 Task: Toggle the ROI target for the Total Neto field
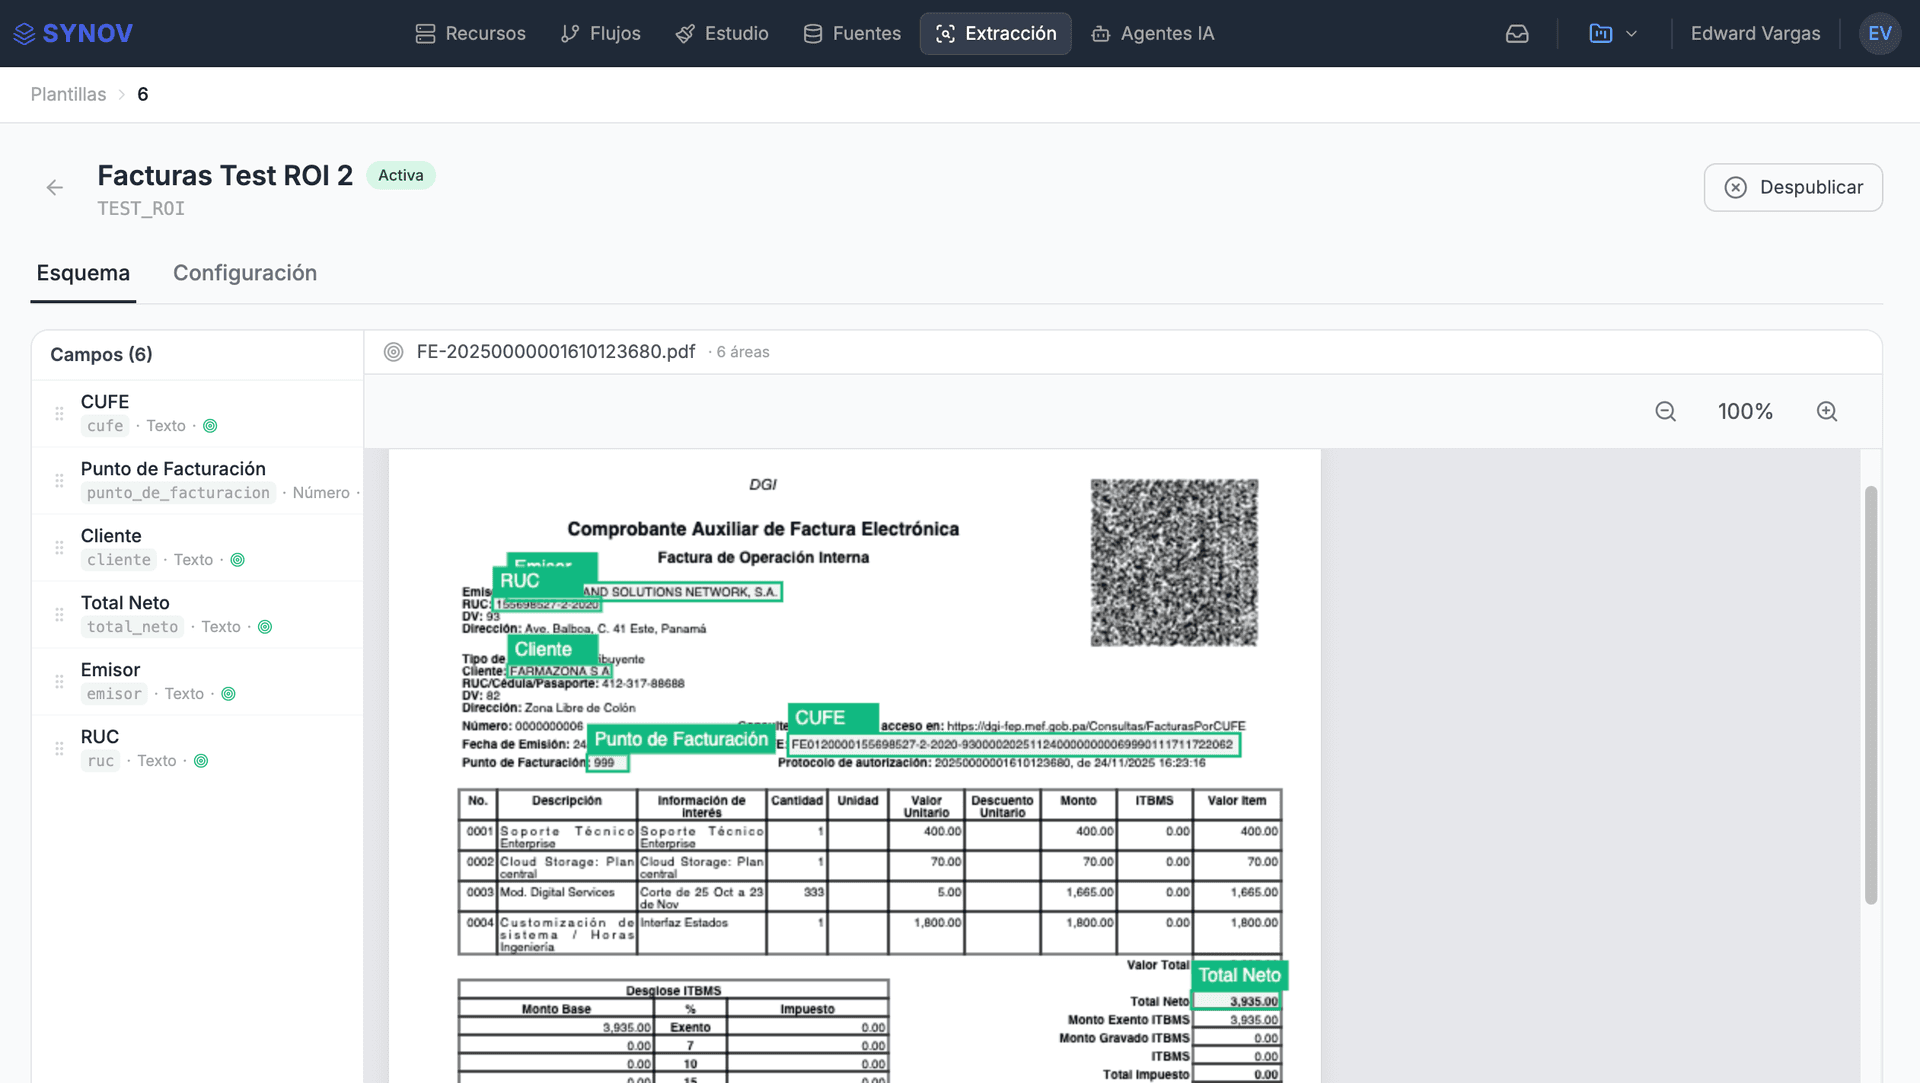(x=265, y=627)
